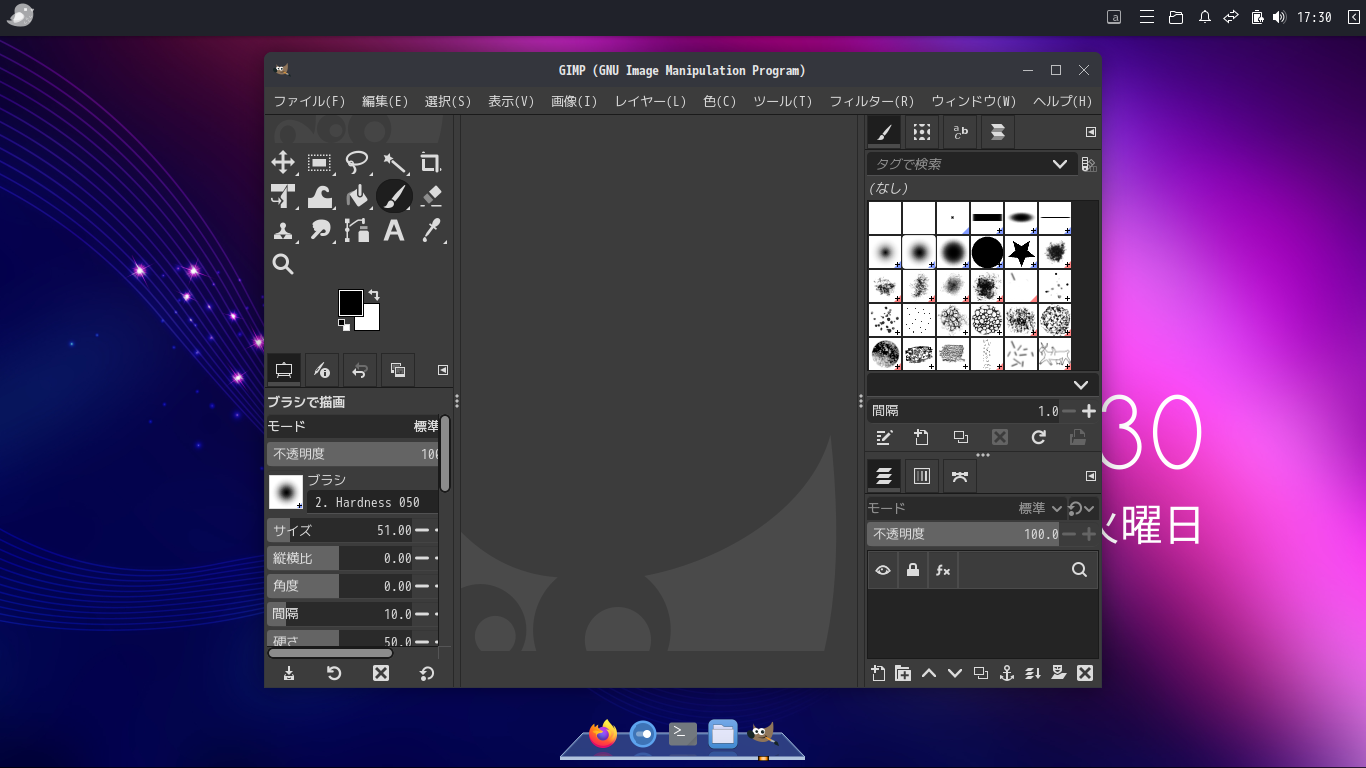The image size is (1366, 768).
Task: Select the Fuzzy Select magic wand tool
Action: [x=394, y=163]
